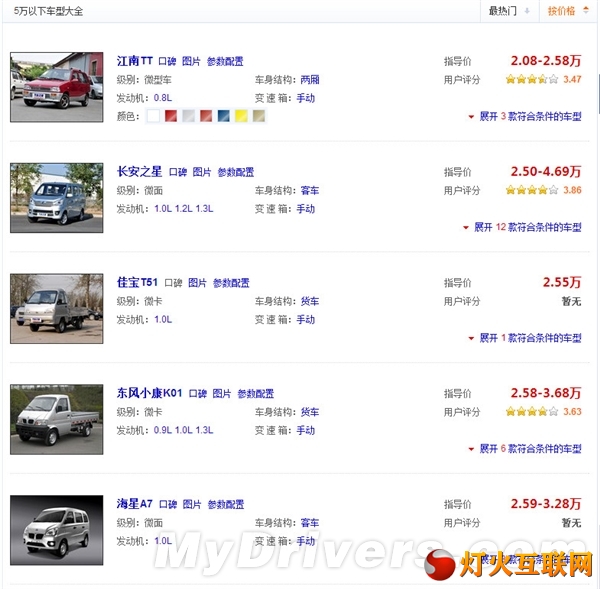Viewport: 600px width, 589px height.
Task: Expand 1款符合条件的车型 for 佳宝T51
Action: (x=525, y=338)
